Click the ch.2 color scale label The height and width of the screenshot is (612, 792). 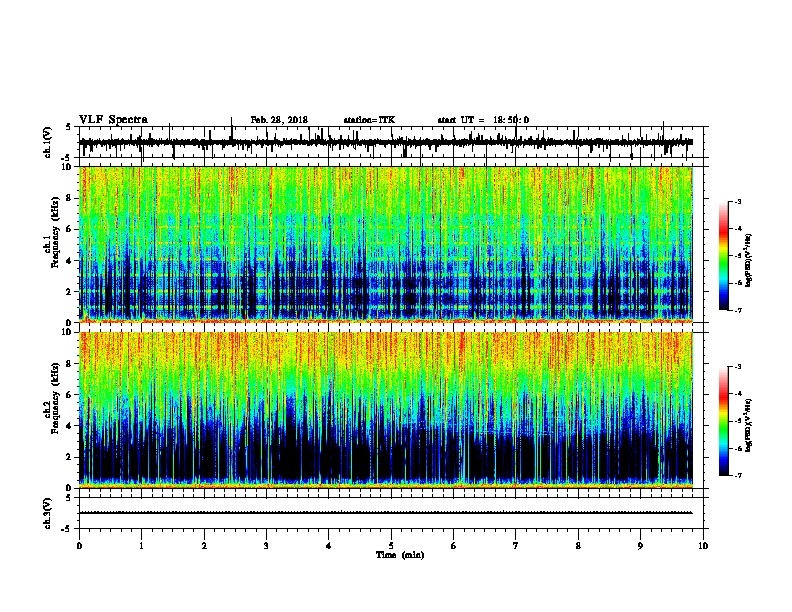(749, 425)
